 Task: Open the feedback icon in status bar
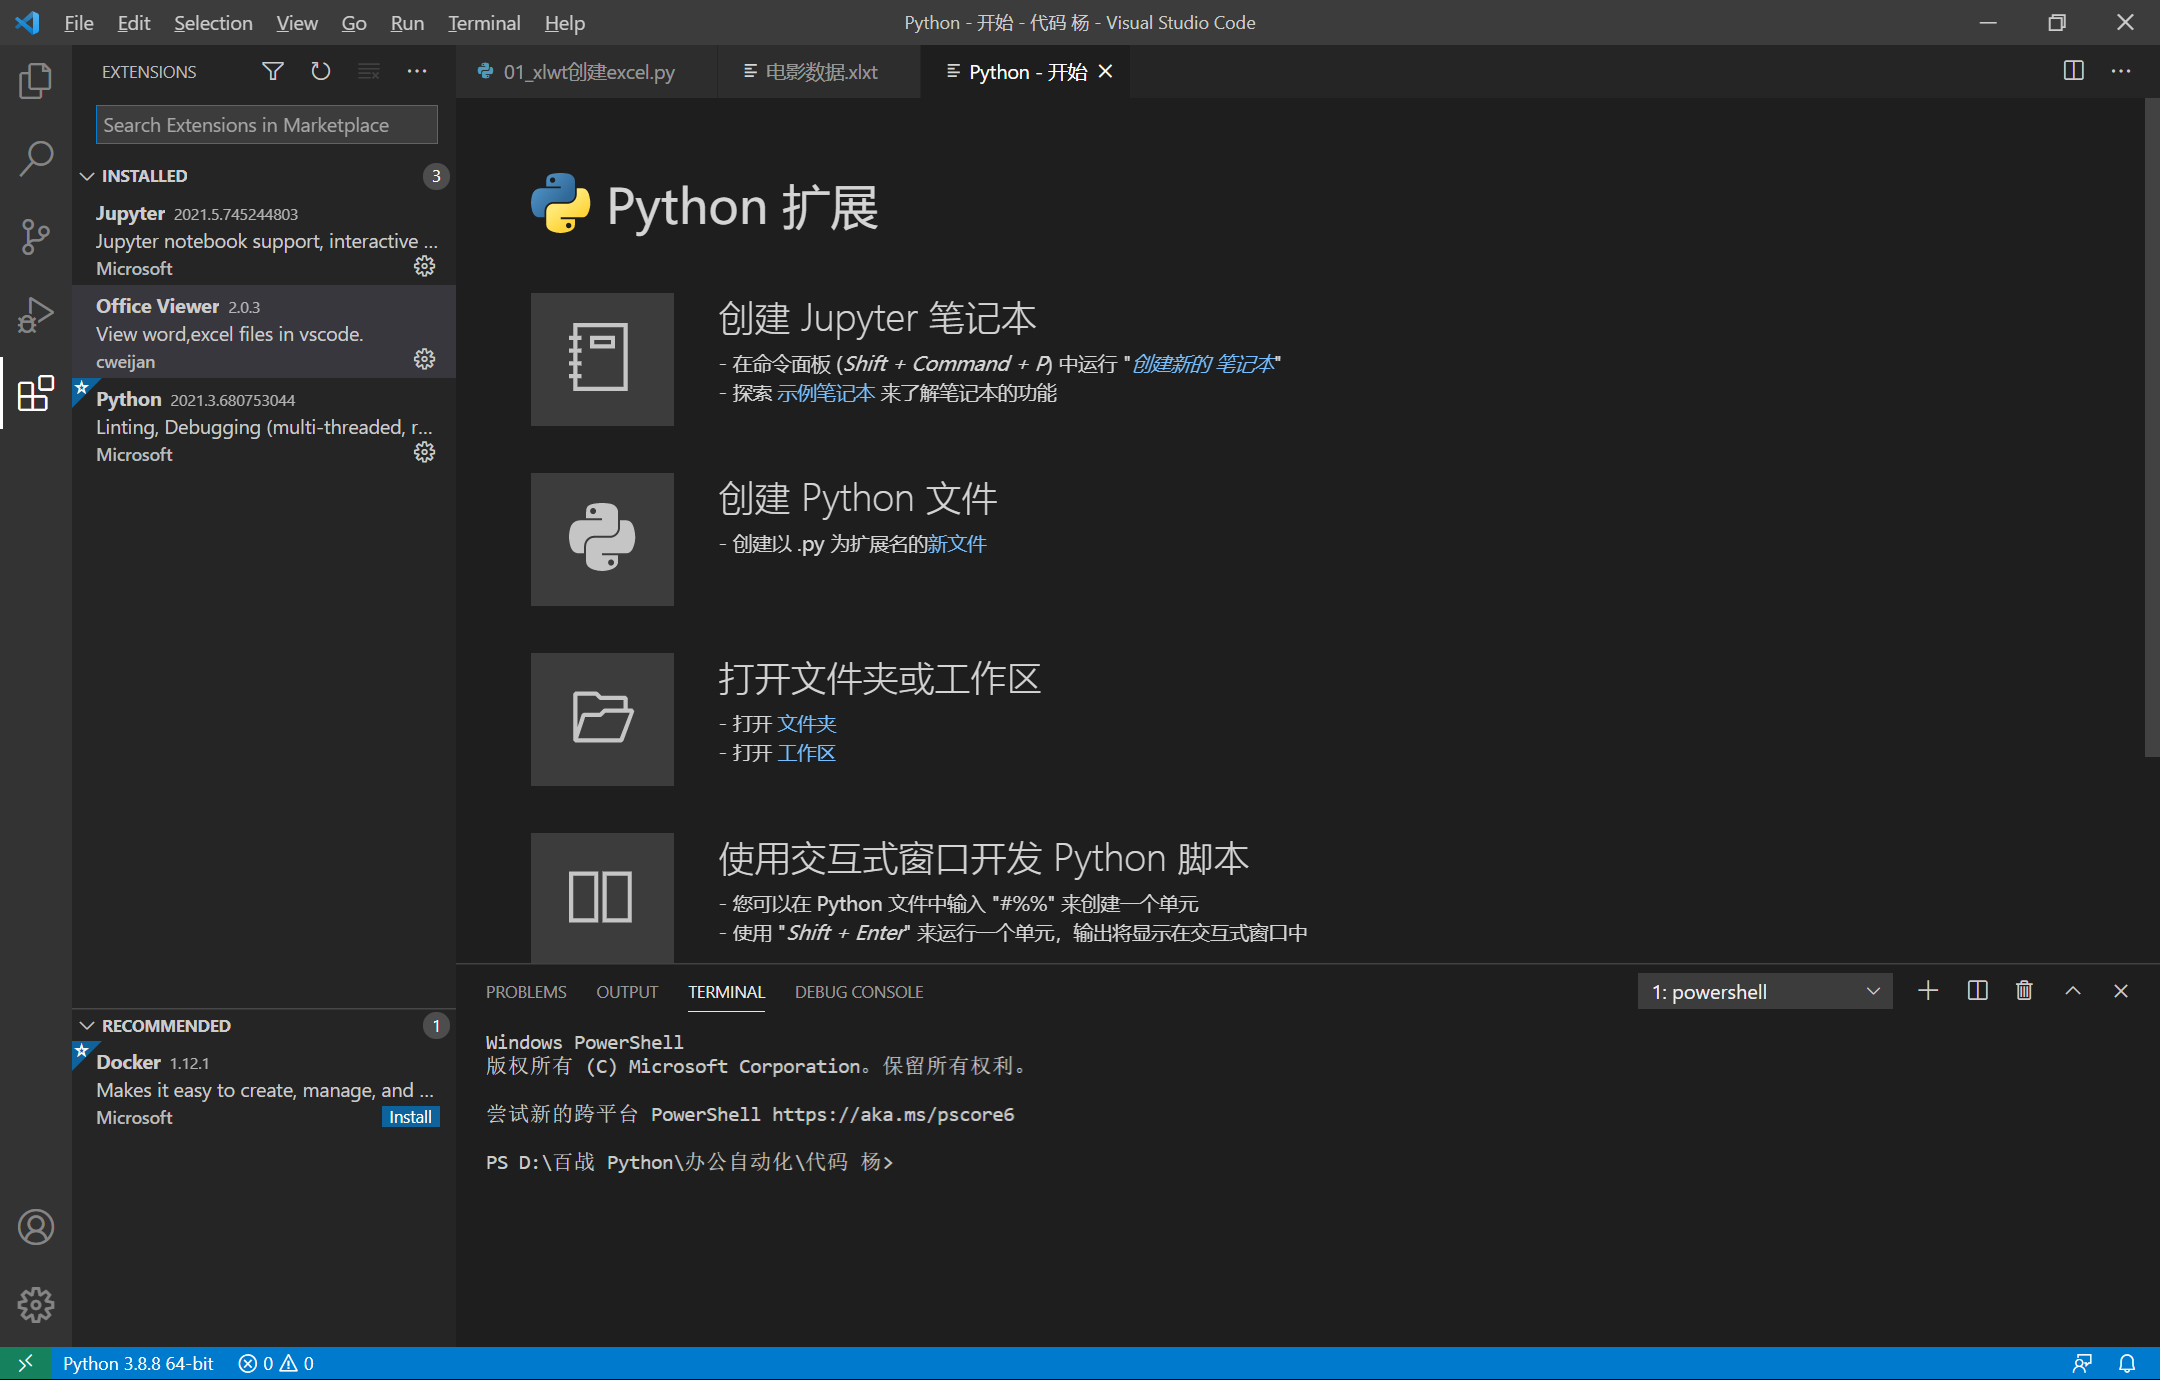(2082, 1363)
